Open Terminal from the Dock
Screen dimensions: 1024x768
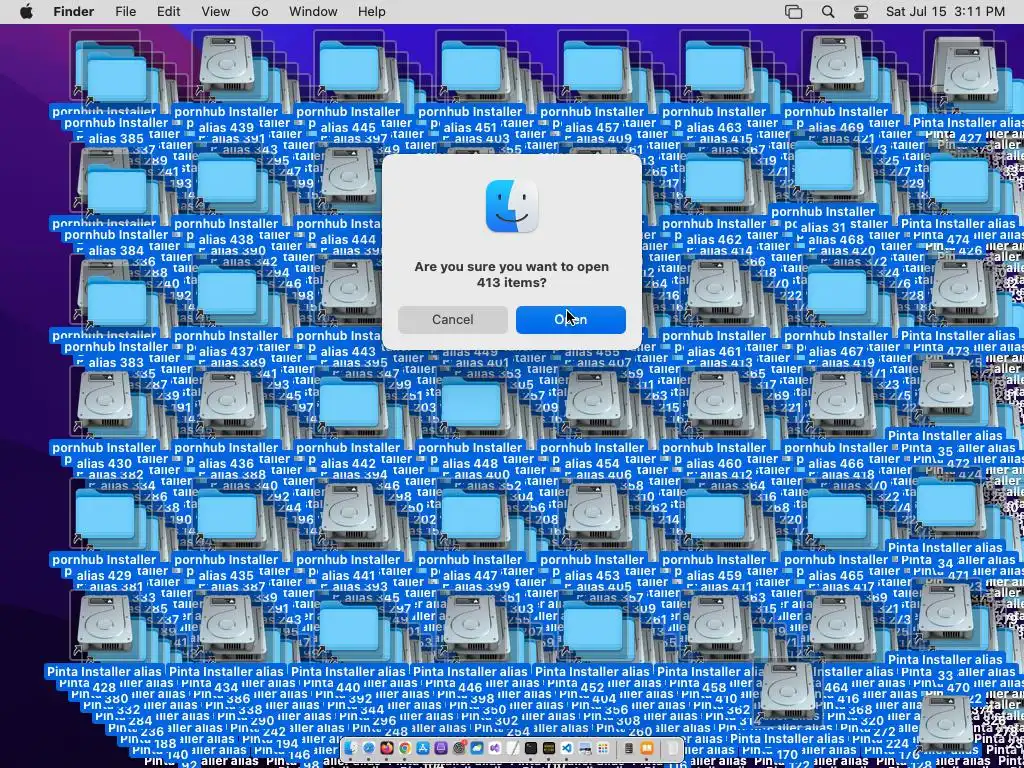531,748
